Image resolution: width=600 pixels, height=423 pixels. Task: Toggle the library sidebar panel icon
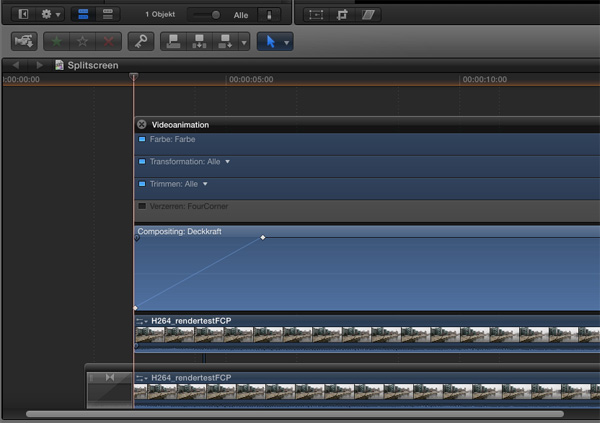[23, 15]
